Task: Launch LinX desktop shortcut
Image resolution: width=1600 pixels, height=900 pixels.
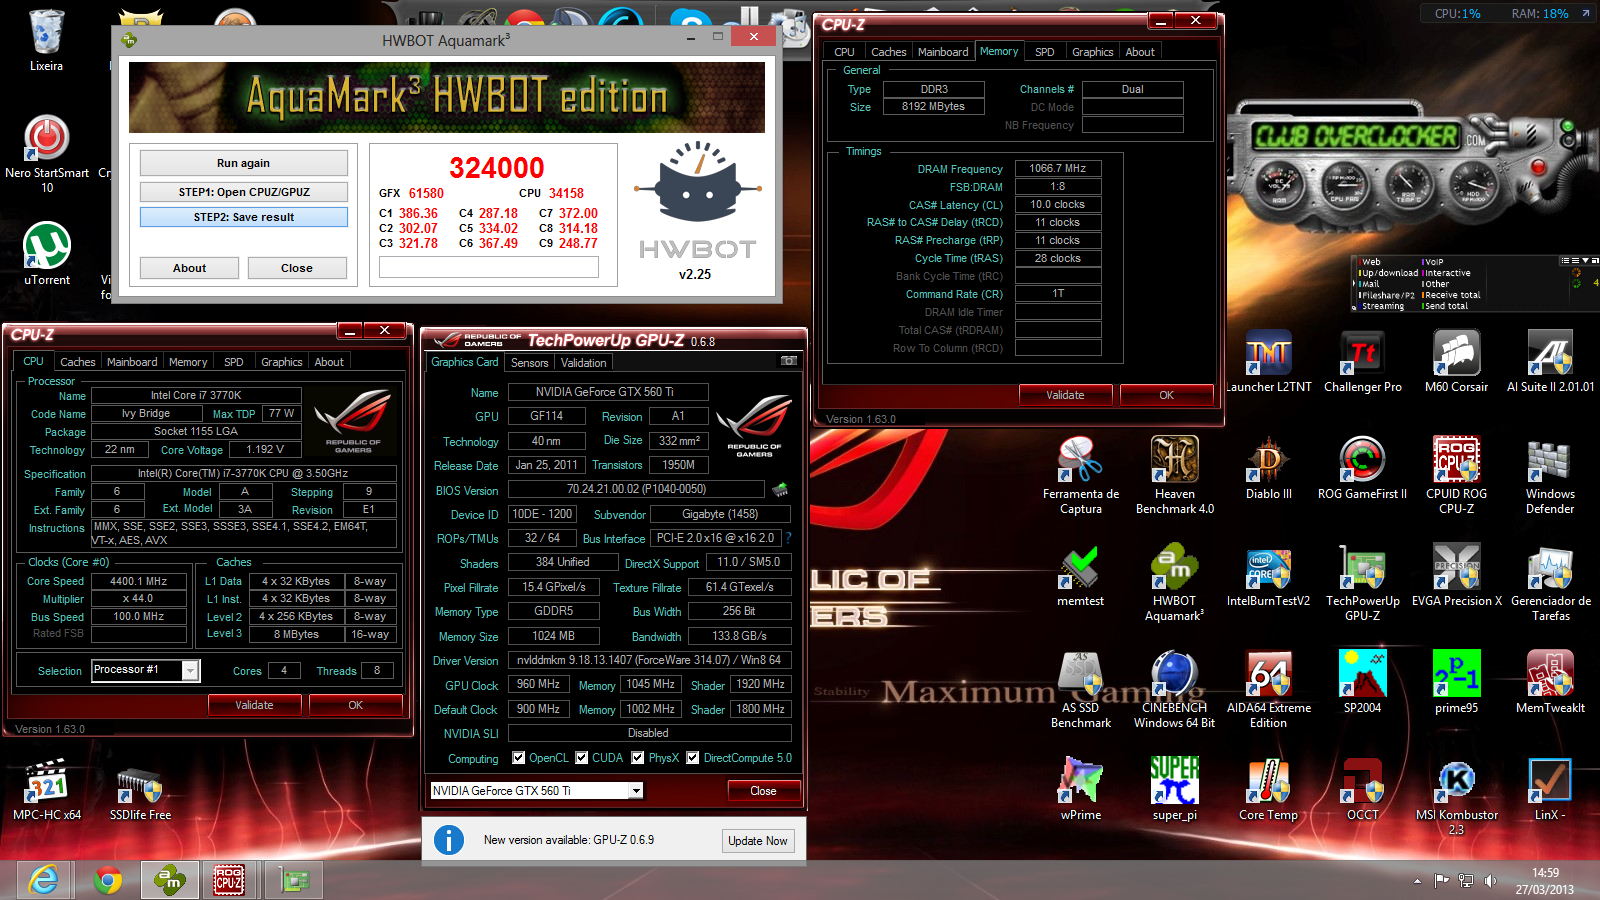Action: tap(1550, 789)
